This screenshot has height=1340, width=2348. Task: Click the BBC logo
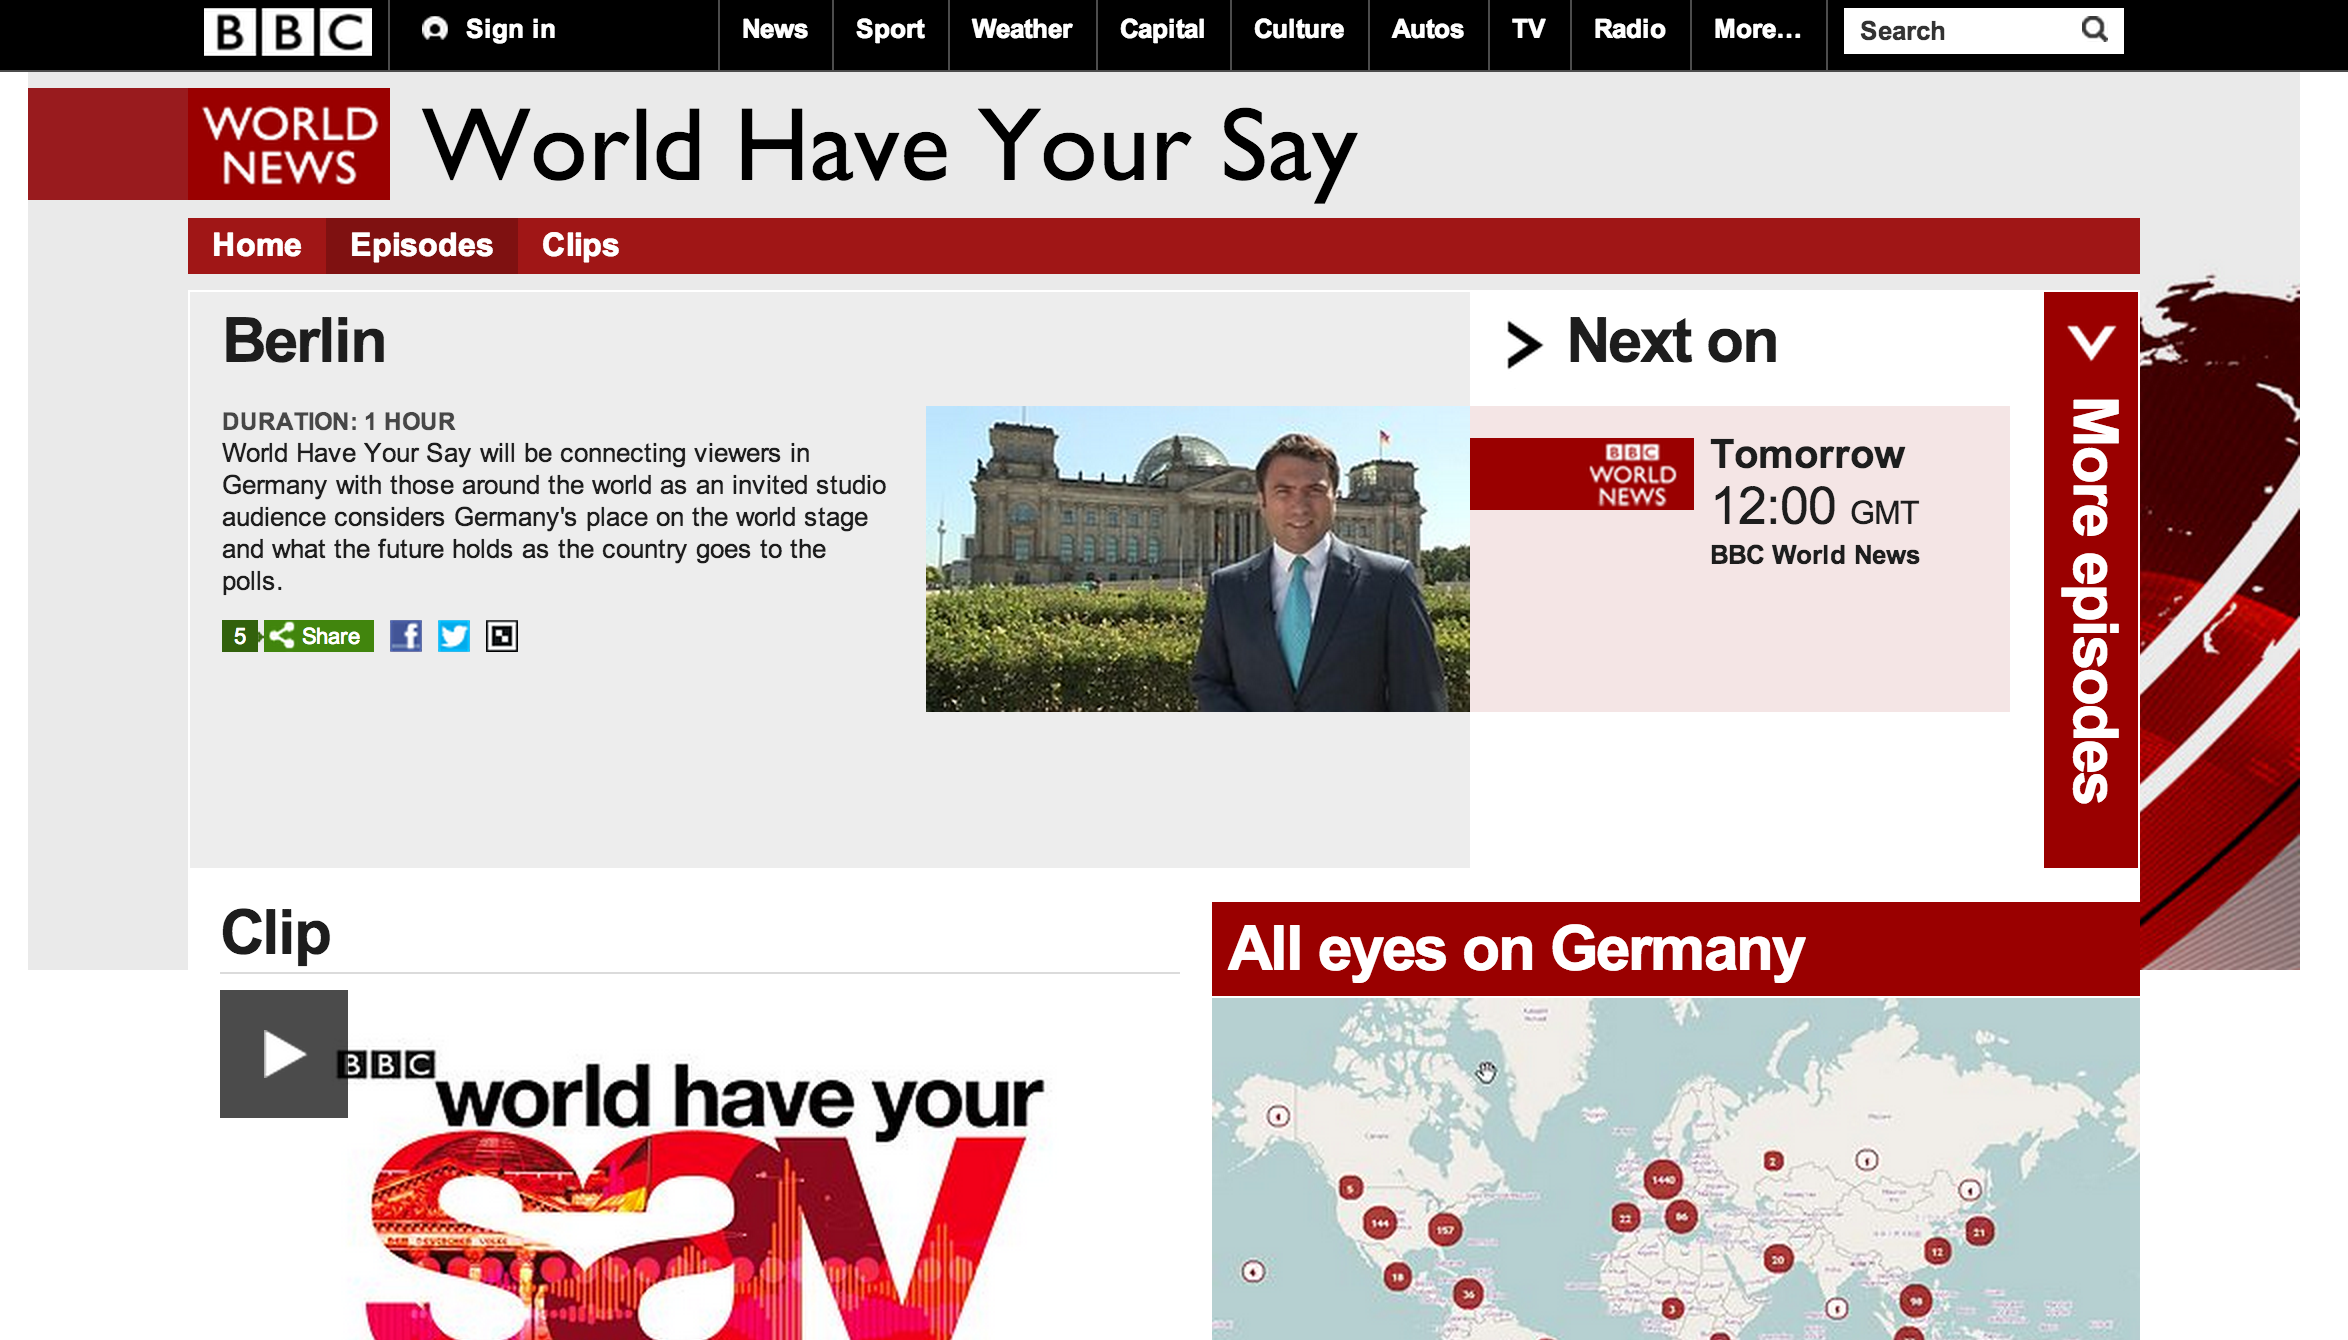(x=288, y=31)
